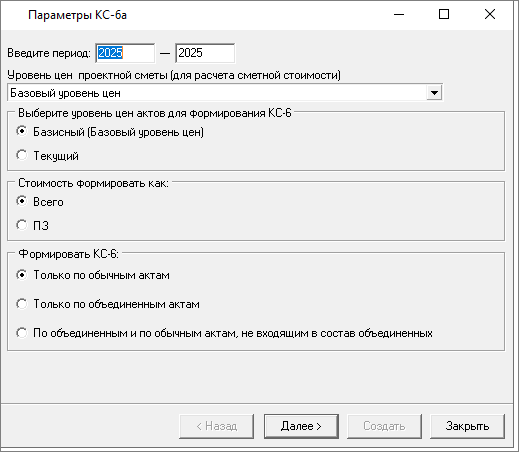519x452 pixels.
Task: Click the Закрыть button
Action: pos(467,426)
